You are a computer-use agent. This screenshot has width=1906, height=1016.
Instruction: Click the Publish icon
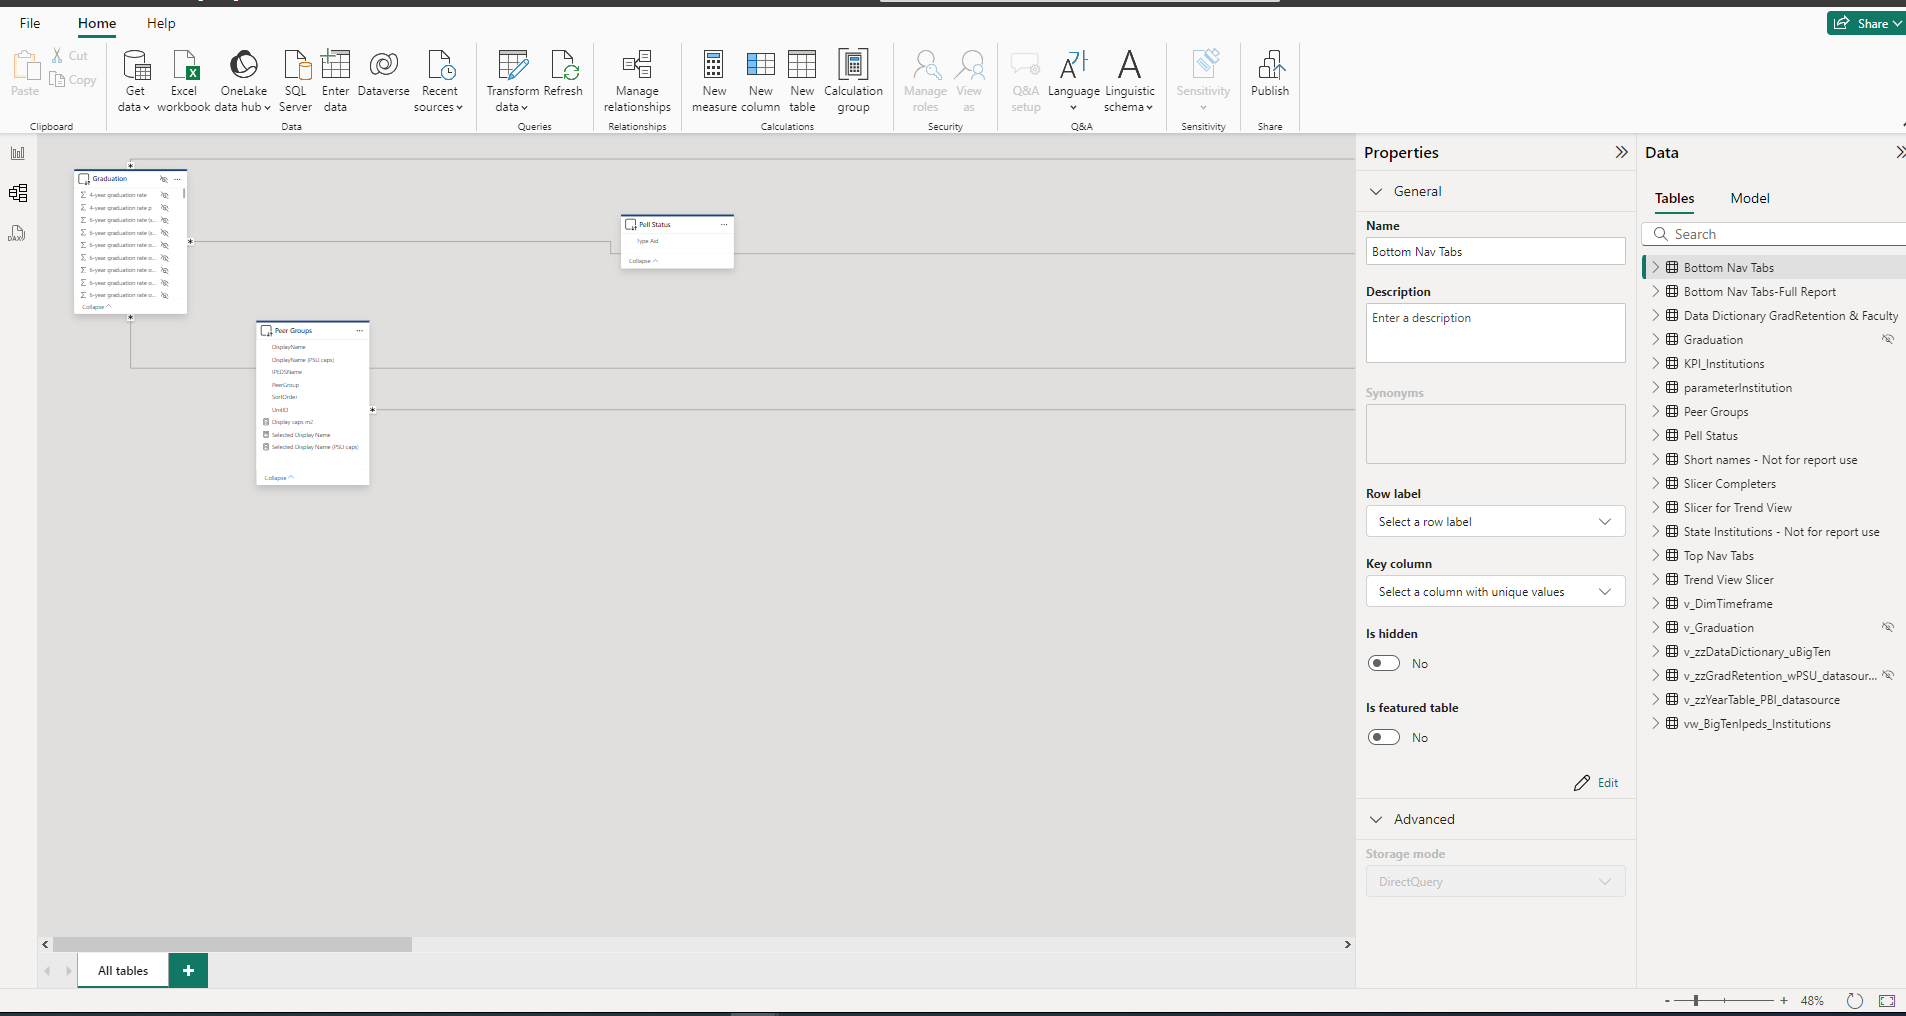click(x=1270, y=65)
